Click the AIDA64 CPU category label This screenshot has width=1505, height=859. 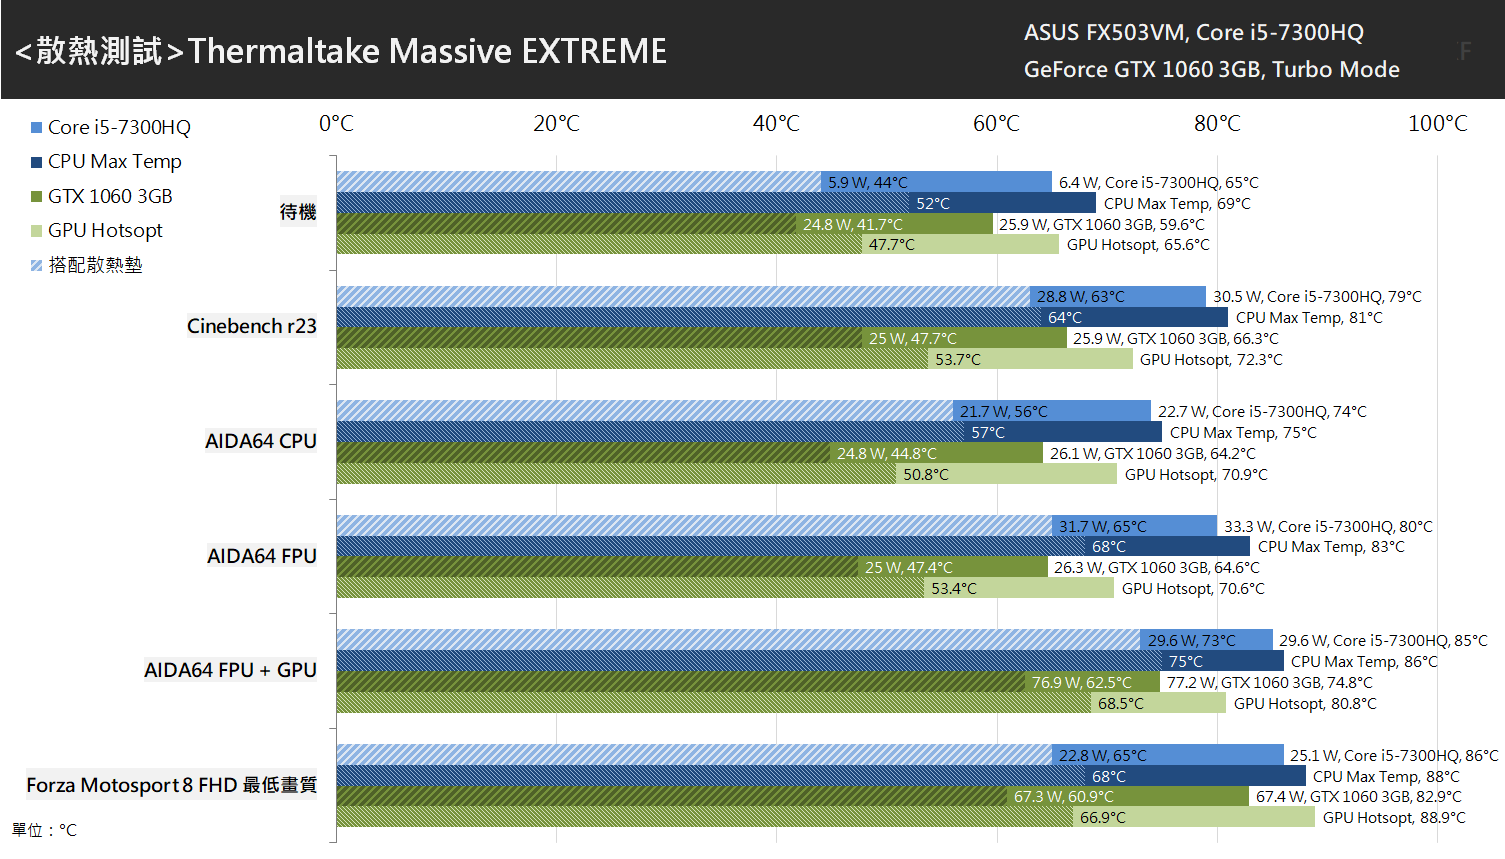pyautogui.click(x=261, y=441)
